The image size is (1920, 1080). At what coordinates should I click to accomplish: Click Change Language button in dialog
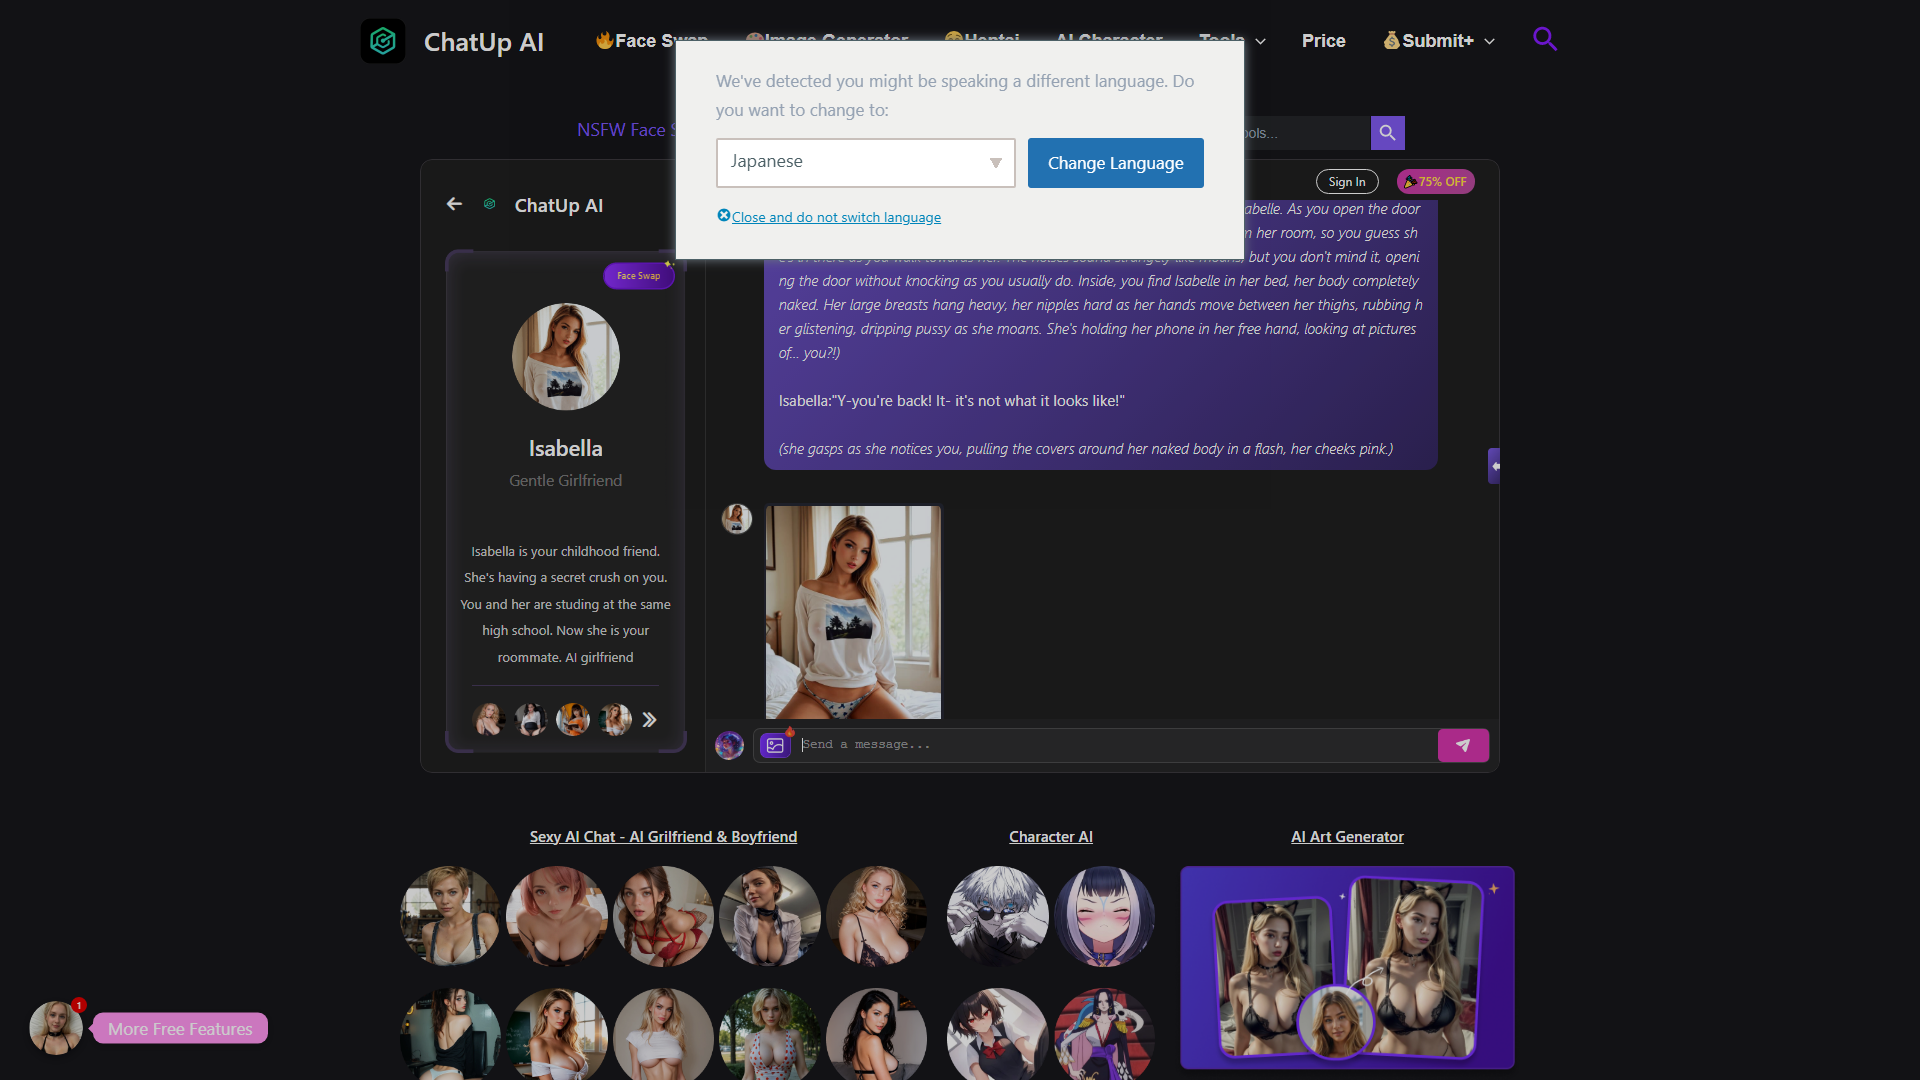tap(1116, 162)
